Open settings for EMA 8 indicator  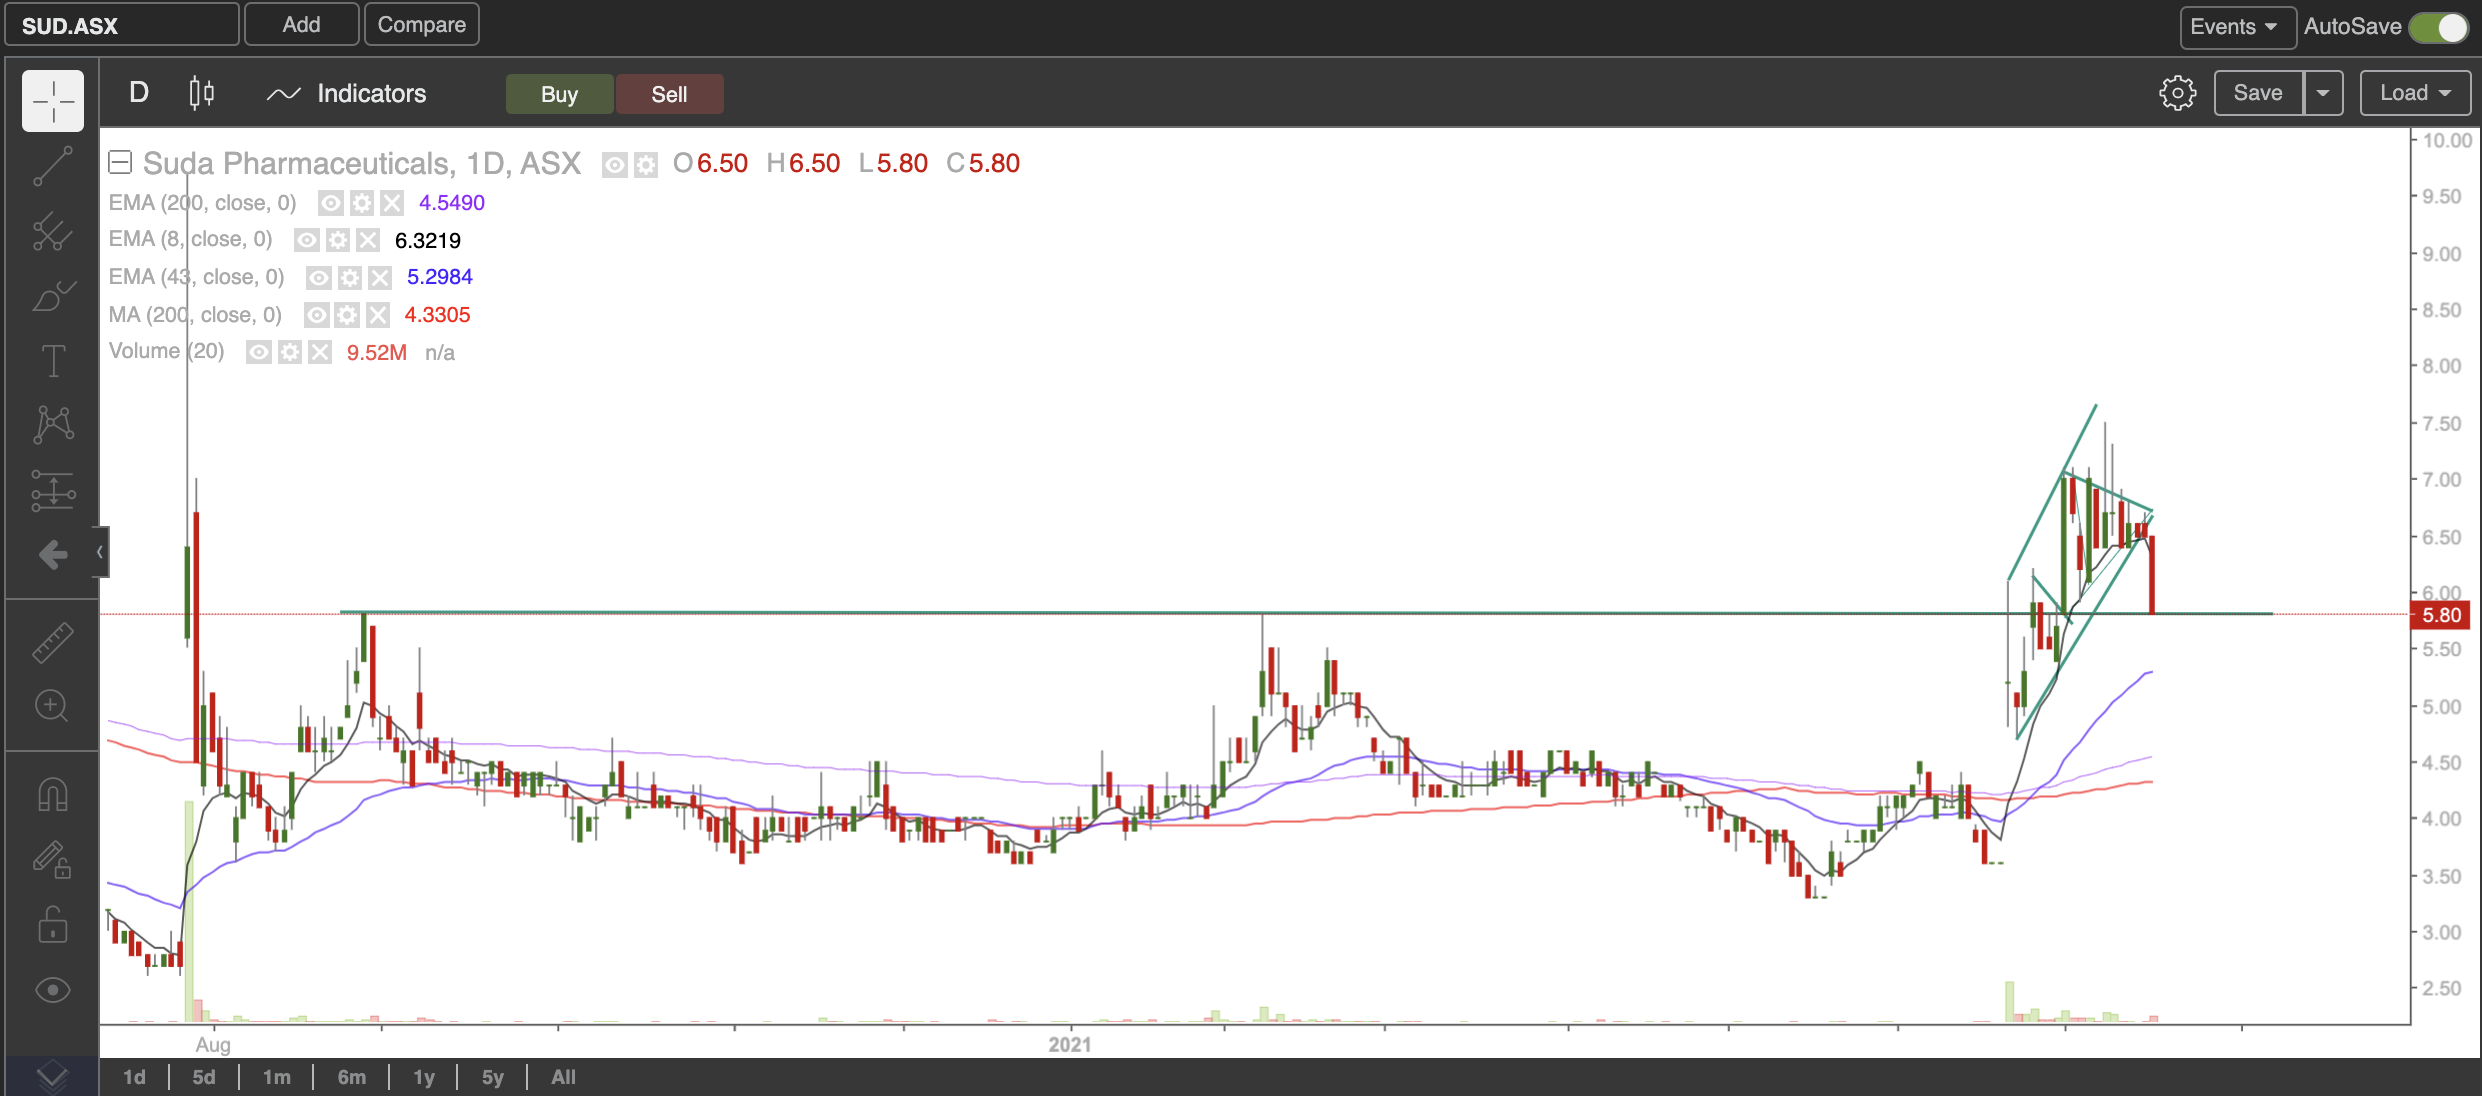point(338,240)
